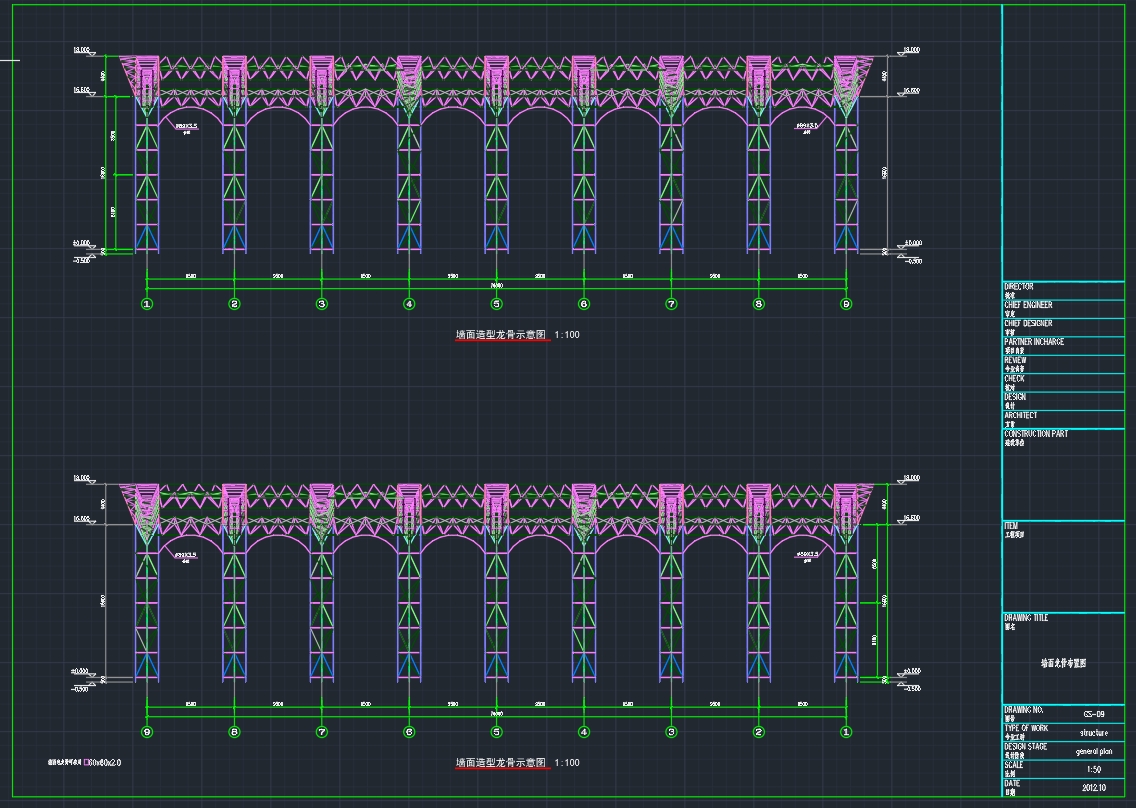This screenshot has width=1136, height=808.
Task: Click the SCALE label in title block
Action: 1014,765
